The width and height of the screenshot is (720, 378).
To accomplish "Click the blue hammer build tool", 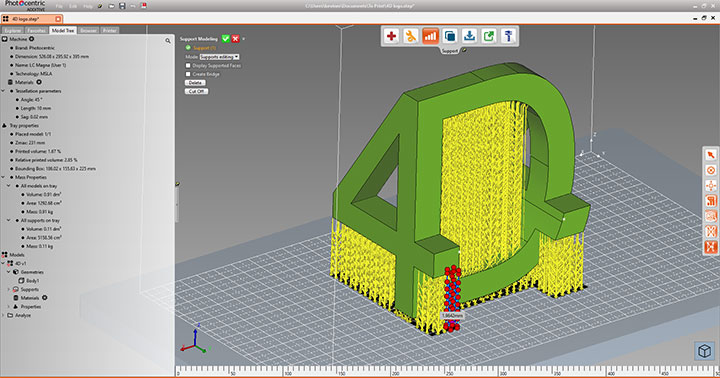I will (508, 36).
